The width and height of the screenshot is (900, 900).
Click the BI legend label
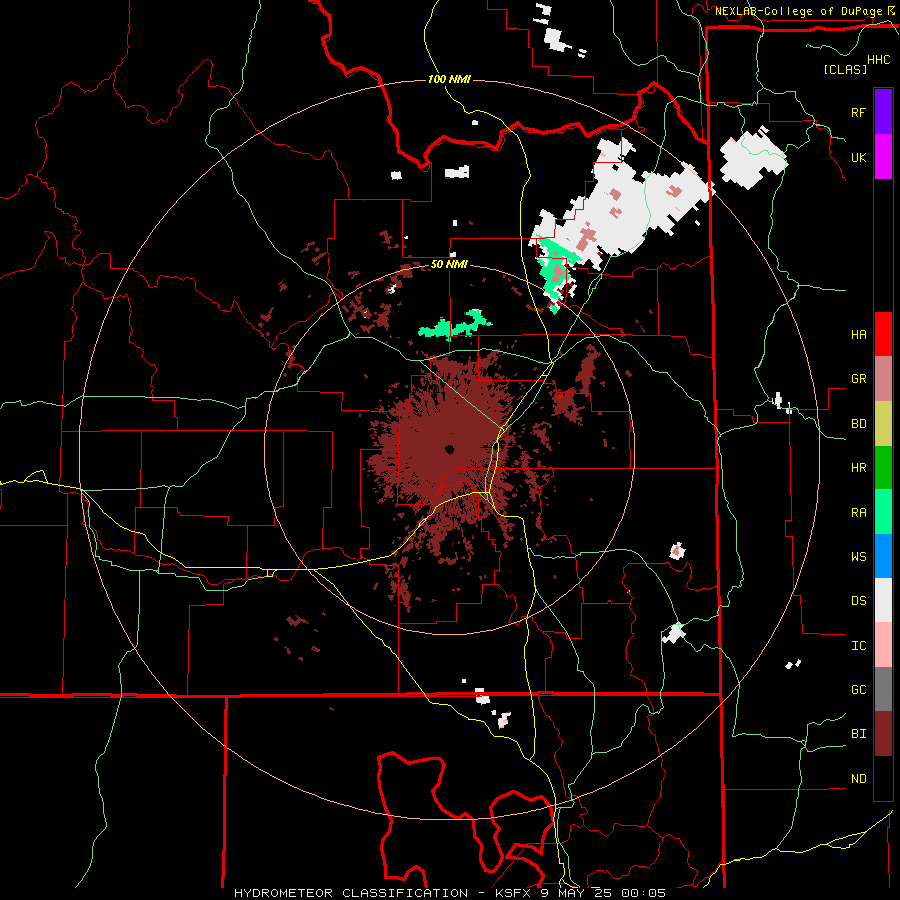click(858, 734)
